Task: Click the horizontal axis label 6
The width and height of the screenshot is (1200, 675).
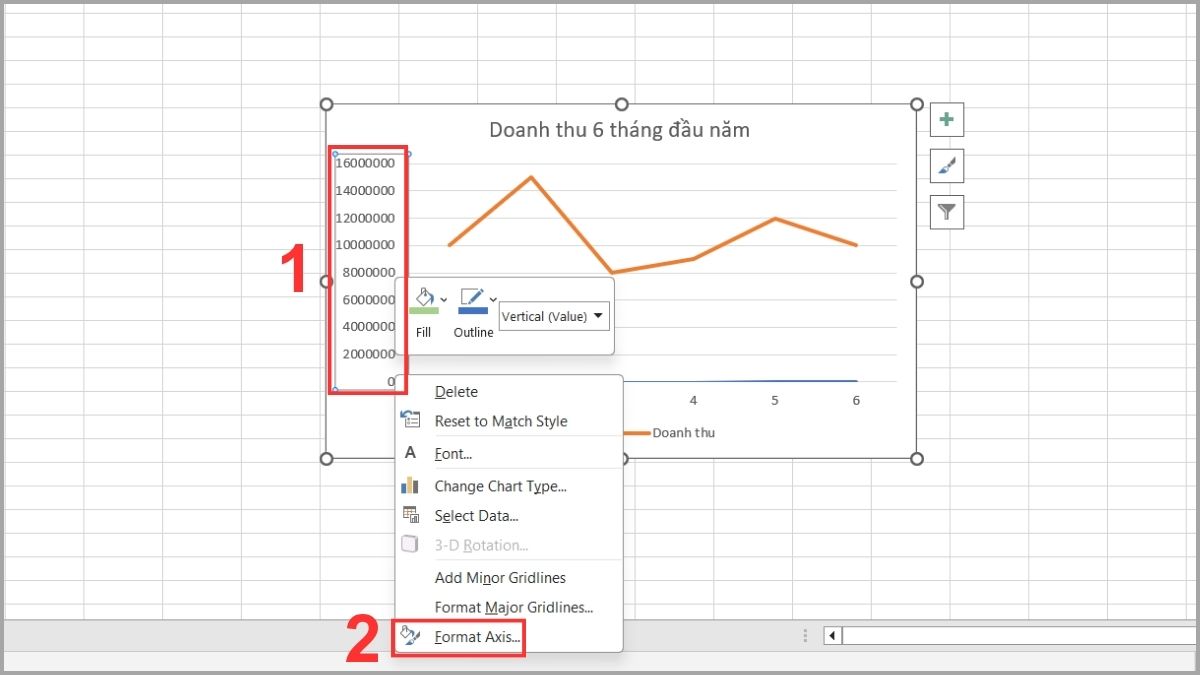Action: [856, 400]
